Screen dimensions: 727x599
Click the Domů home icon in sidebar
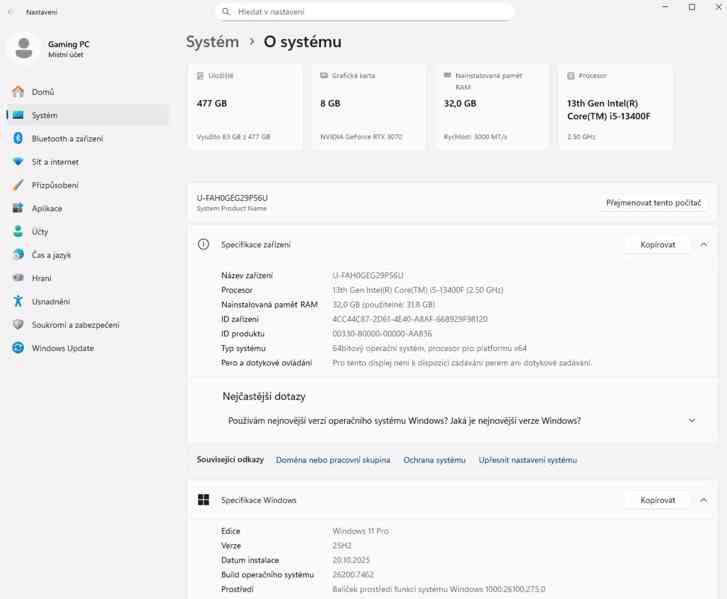pos(18,92)
